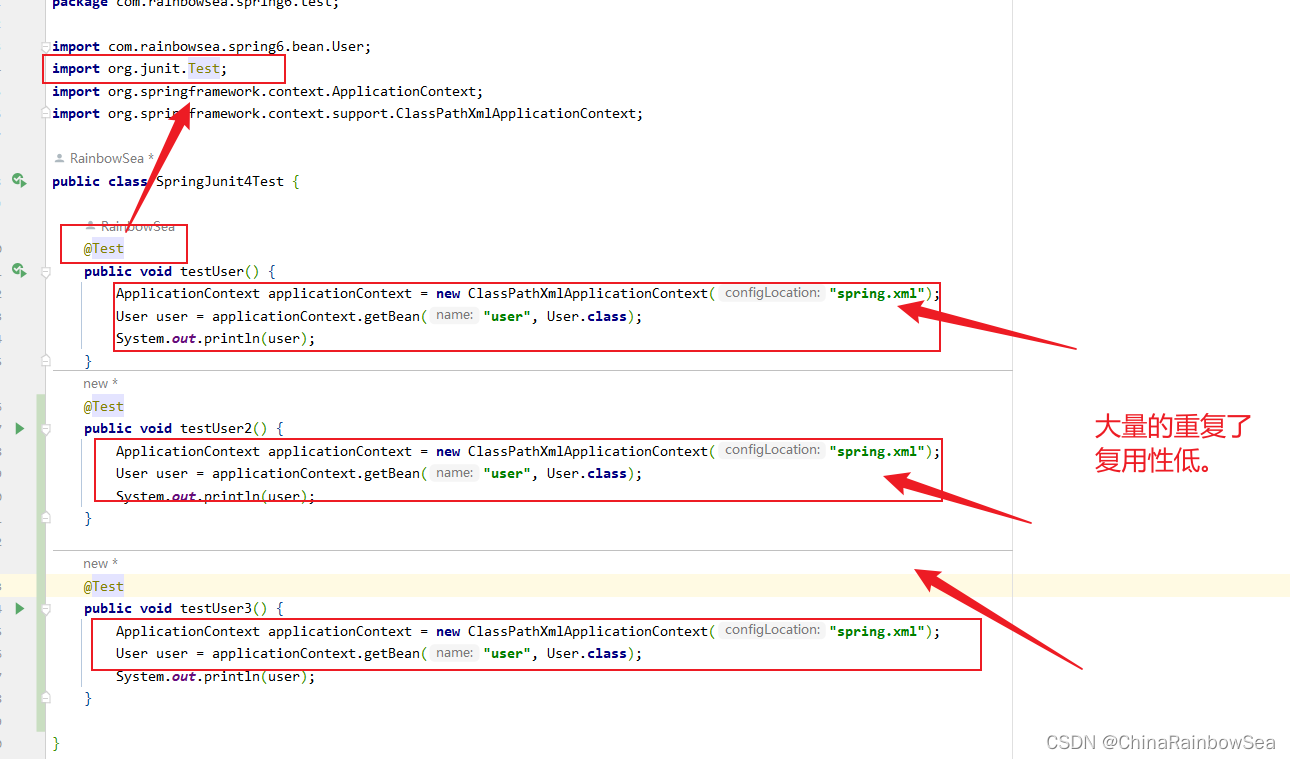Click 'Test' in the org.junit import
The image size is (1290, 759).
204,68
